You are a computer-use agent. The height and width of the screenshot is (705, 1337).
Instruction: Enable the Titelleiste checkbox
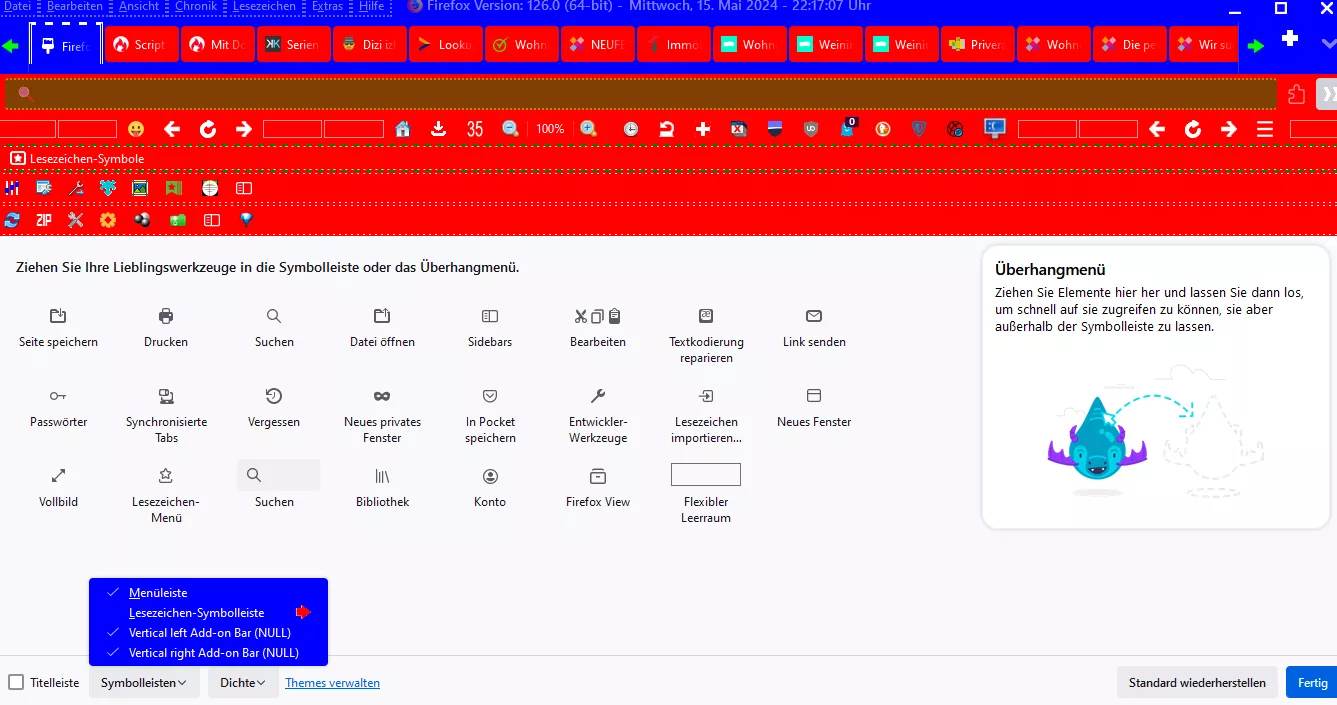point(16,683)
